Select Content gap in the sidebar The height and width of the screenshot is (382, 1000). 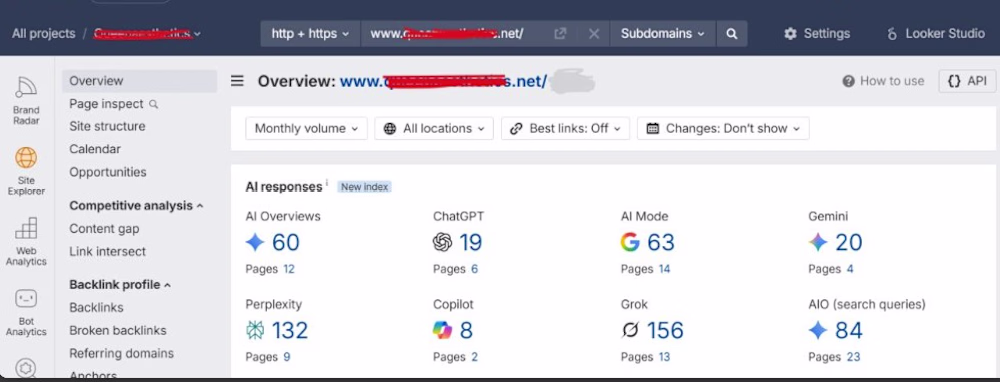coord(104,228)
